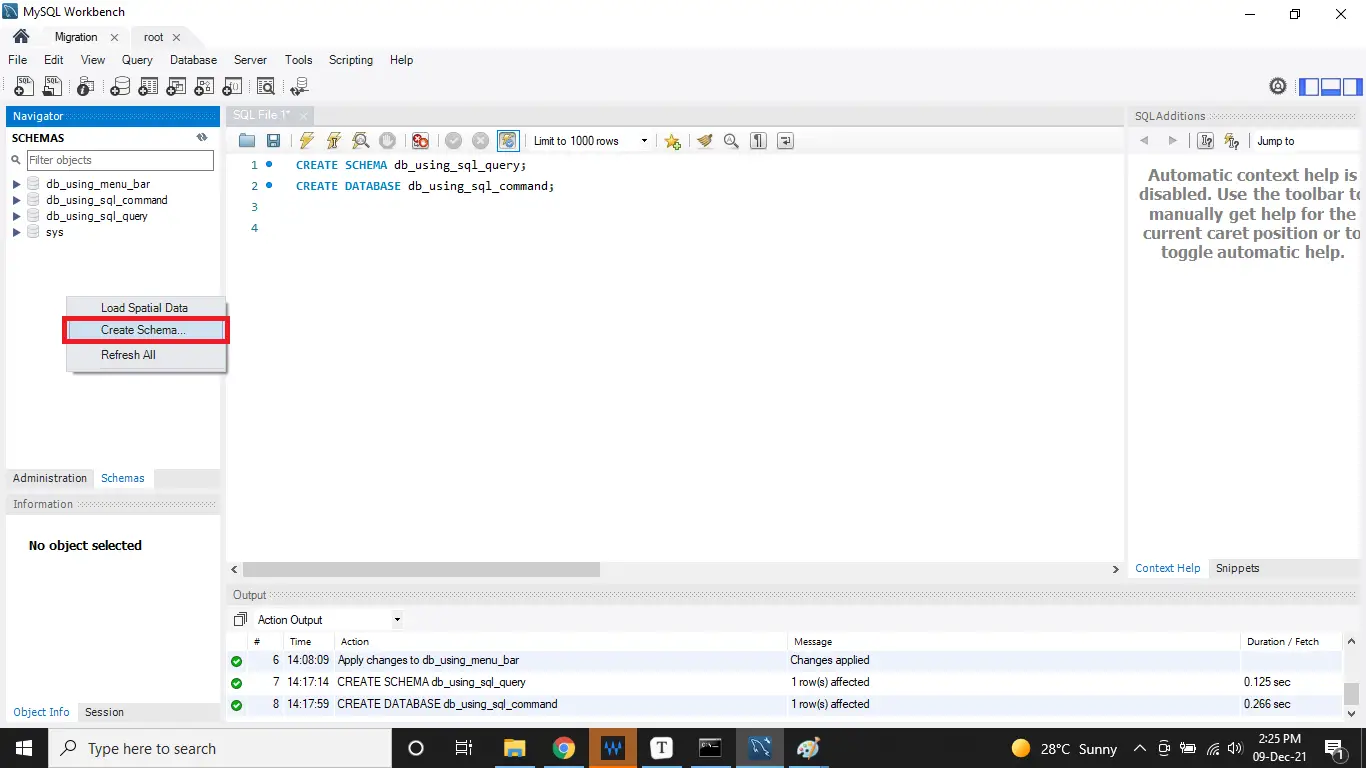Click create new stored procedure icon
Viewport: 1366px width, 768px height.
click(204, 87)
